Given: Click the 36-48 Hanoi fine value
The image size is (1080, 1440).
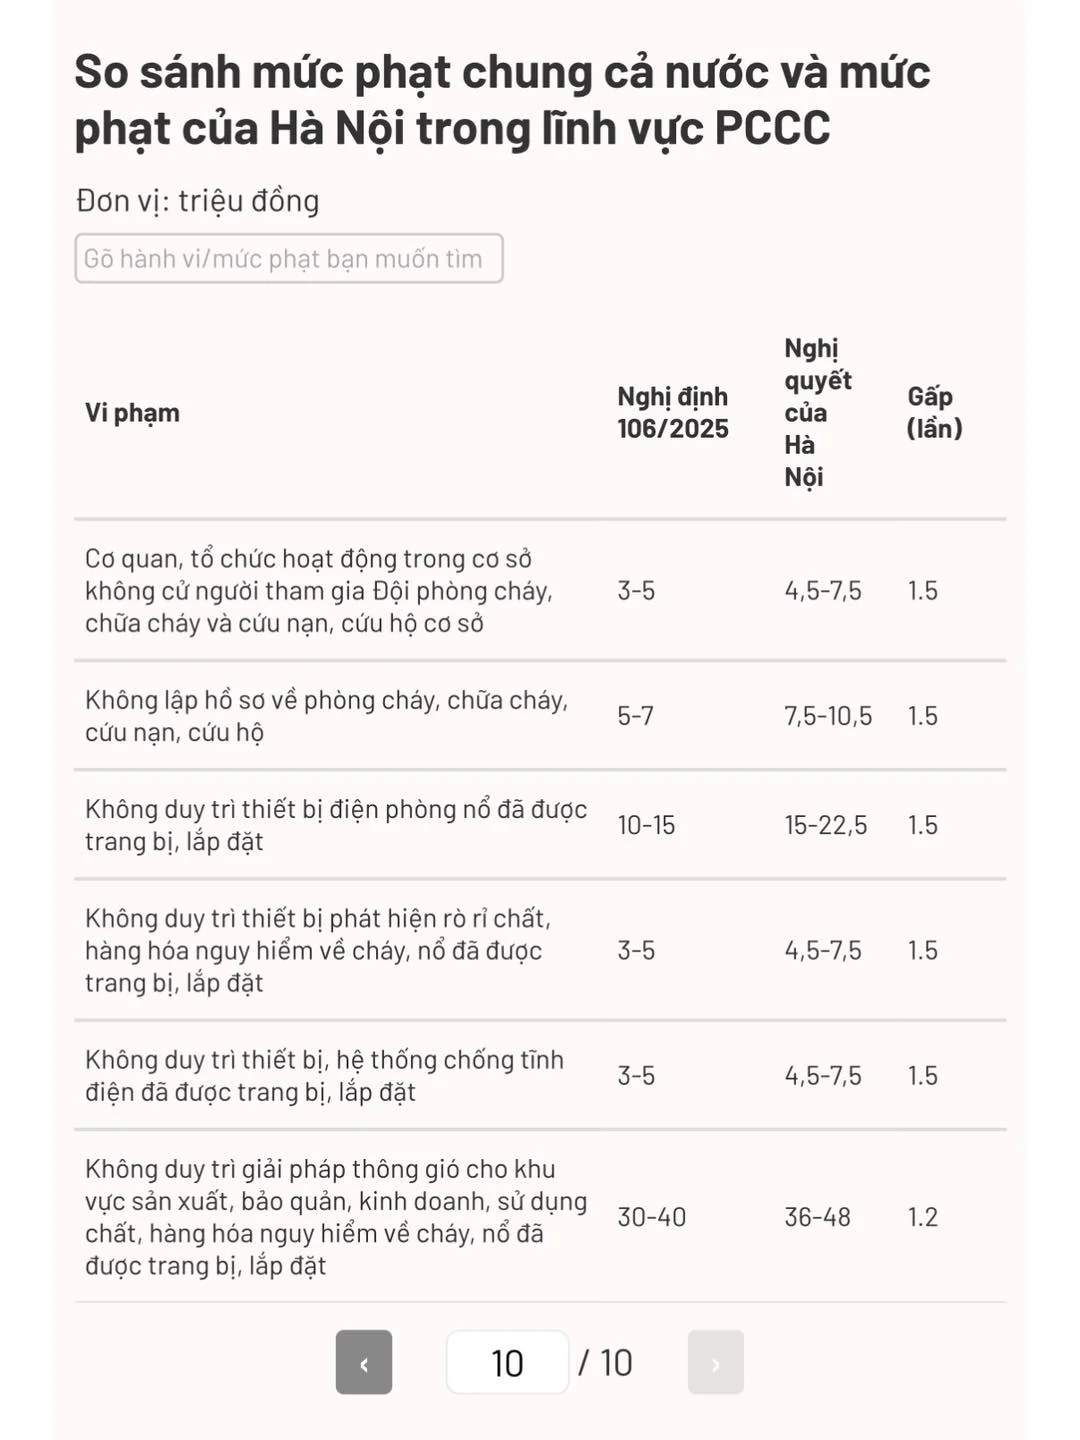Looking at the screenshot, I should click(x=817, y=1217).
